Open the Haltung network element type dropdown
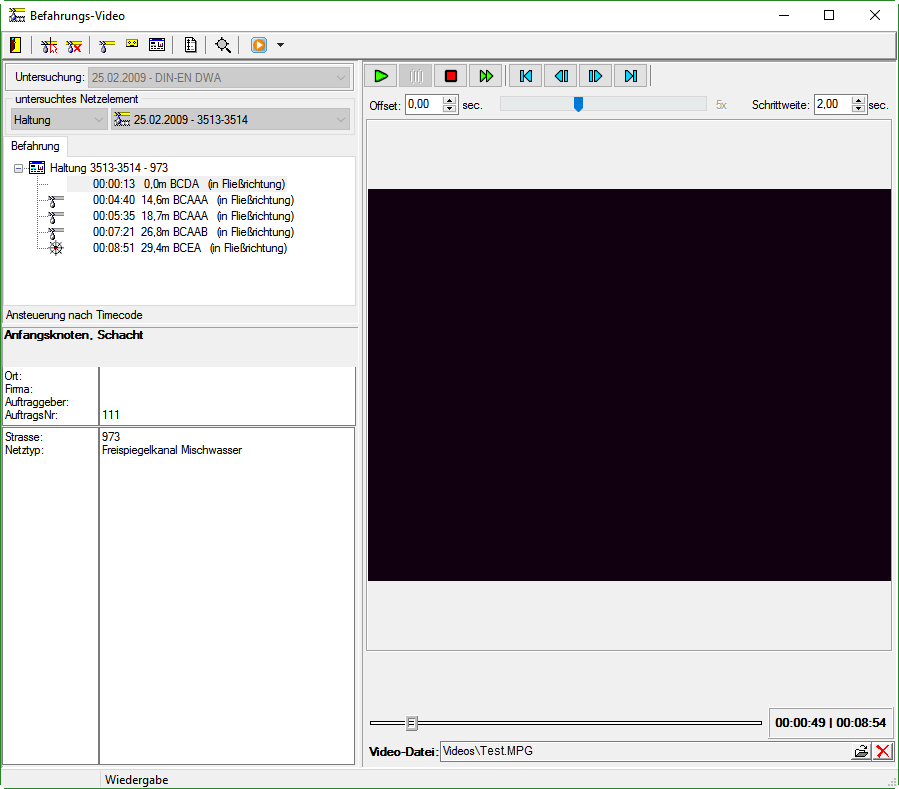Image resolution: width=899 pixels, height=789 pixels. pyautogui.click(x=59, y=120)
